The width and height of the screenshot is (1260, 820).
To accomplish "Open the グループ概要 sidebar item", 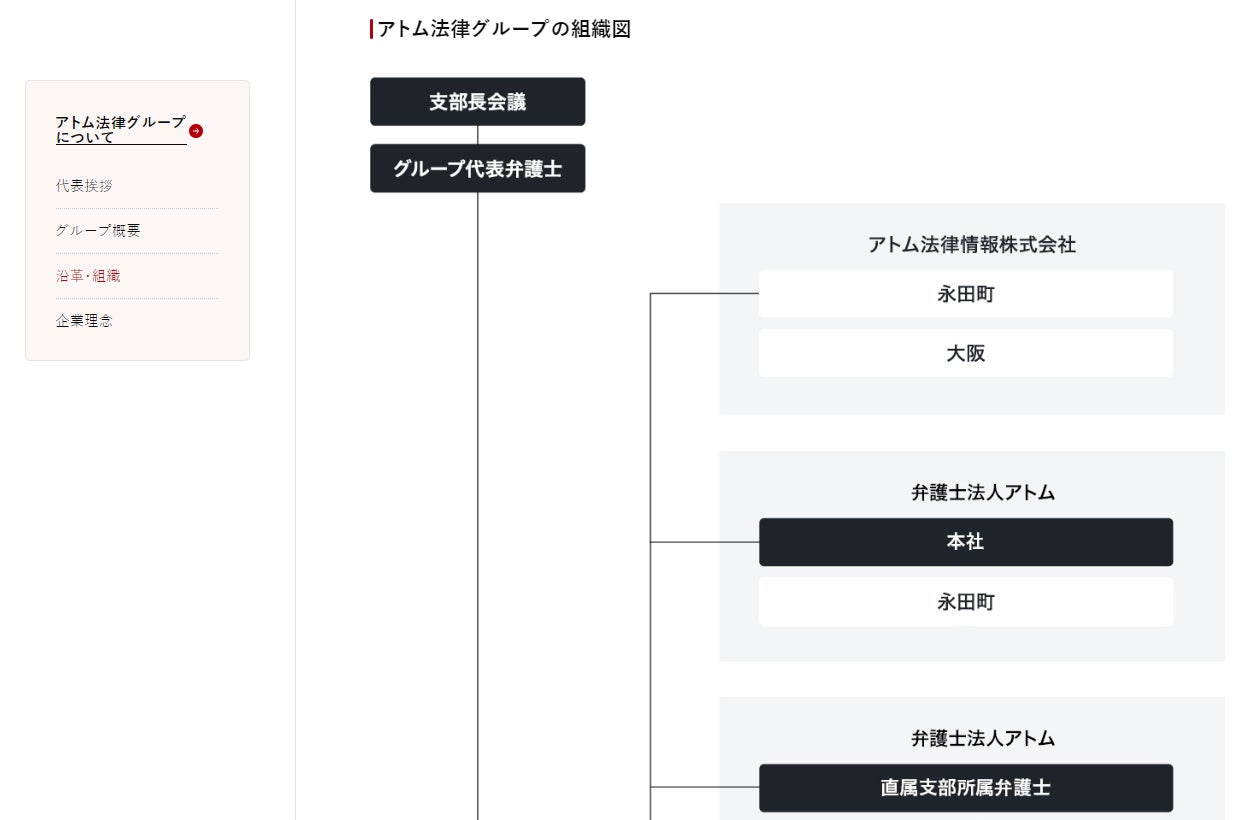I will tap(98, 230).
